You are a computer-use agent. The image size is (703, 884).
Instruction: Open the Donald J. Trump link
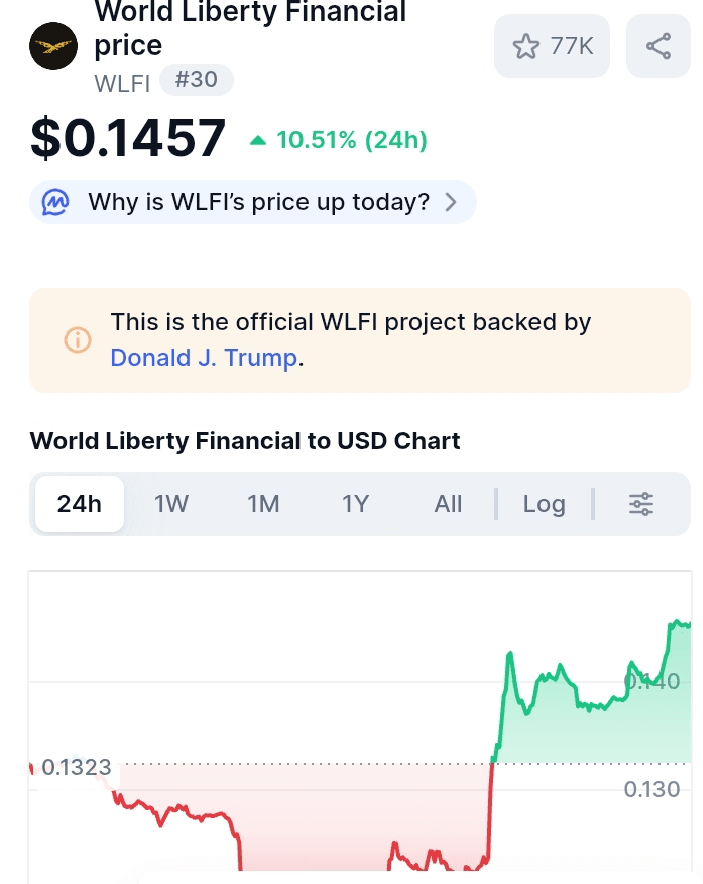(204, 357)
